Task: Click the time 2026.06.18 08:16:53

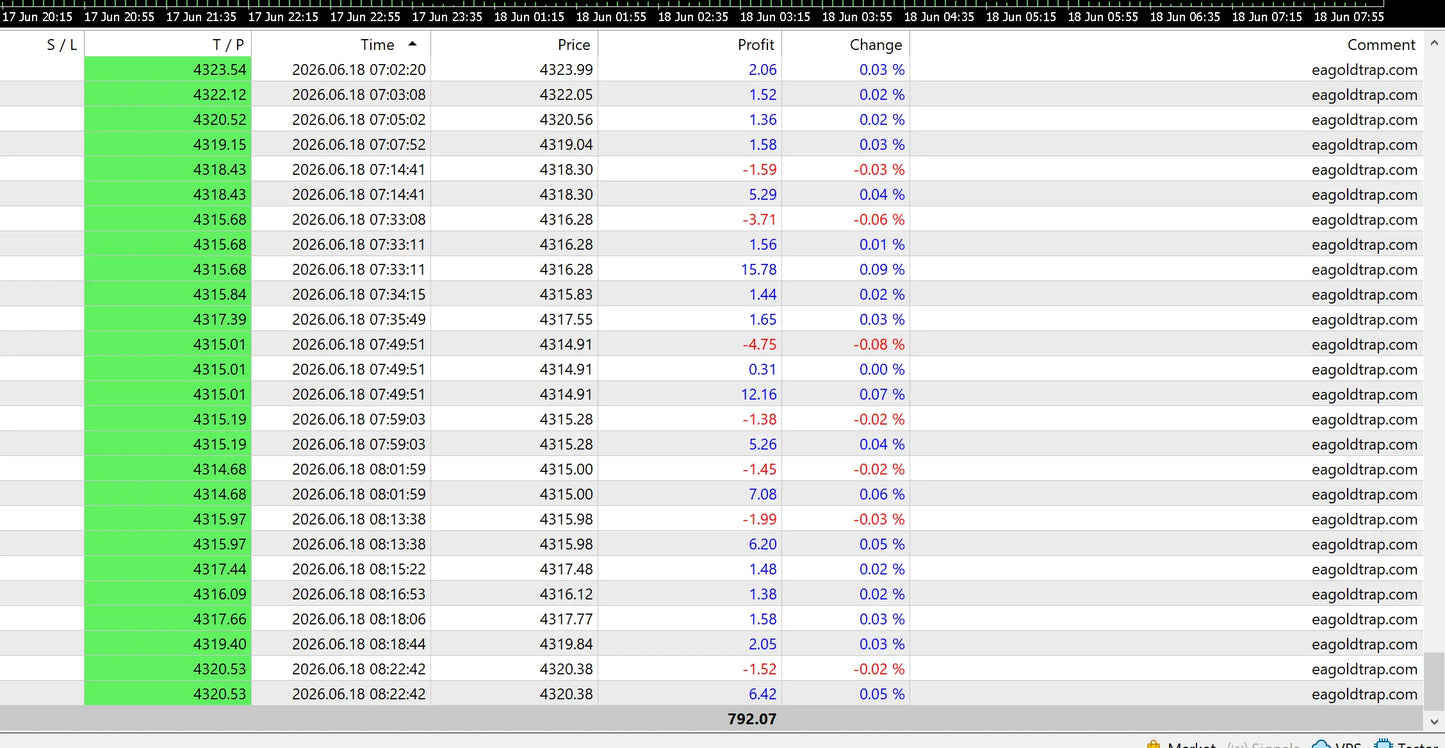Action: coord(359,594)
